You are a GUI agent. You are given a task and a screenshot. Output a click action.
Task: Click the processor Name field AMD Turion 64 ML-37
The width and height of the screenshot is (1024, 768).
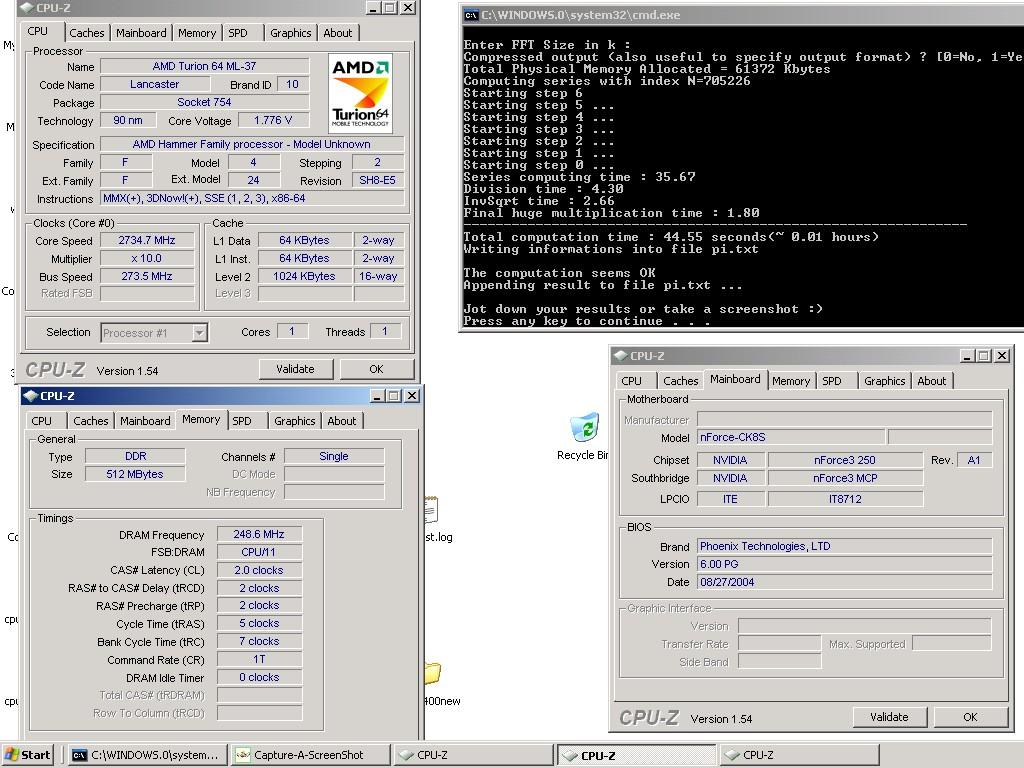(x=204, y=66)
